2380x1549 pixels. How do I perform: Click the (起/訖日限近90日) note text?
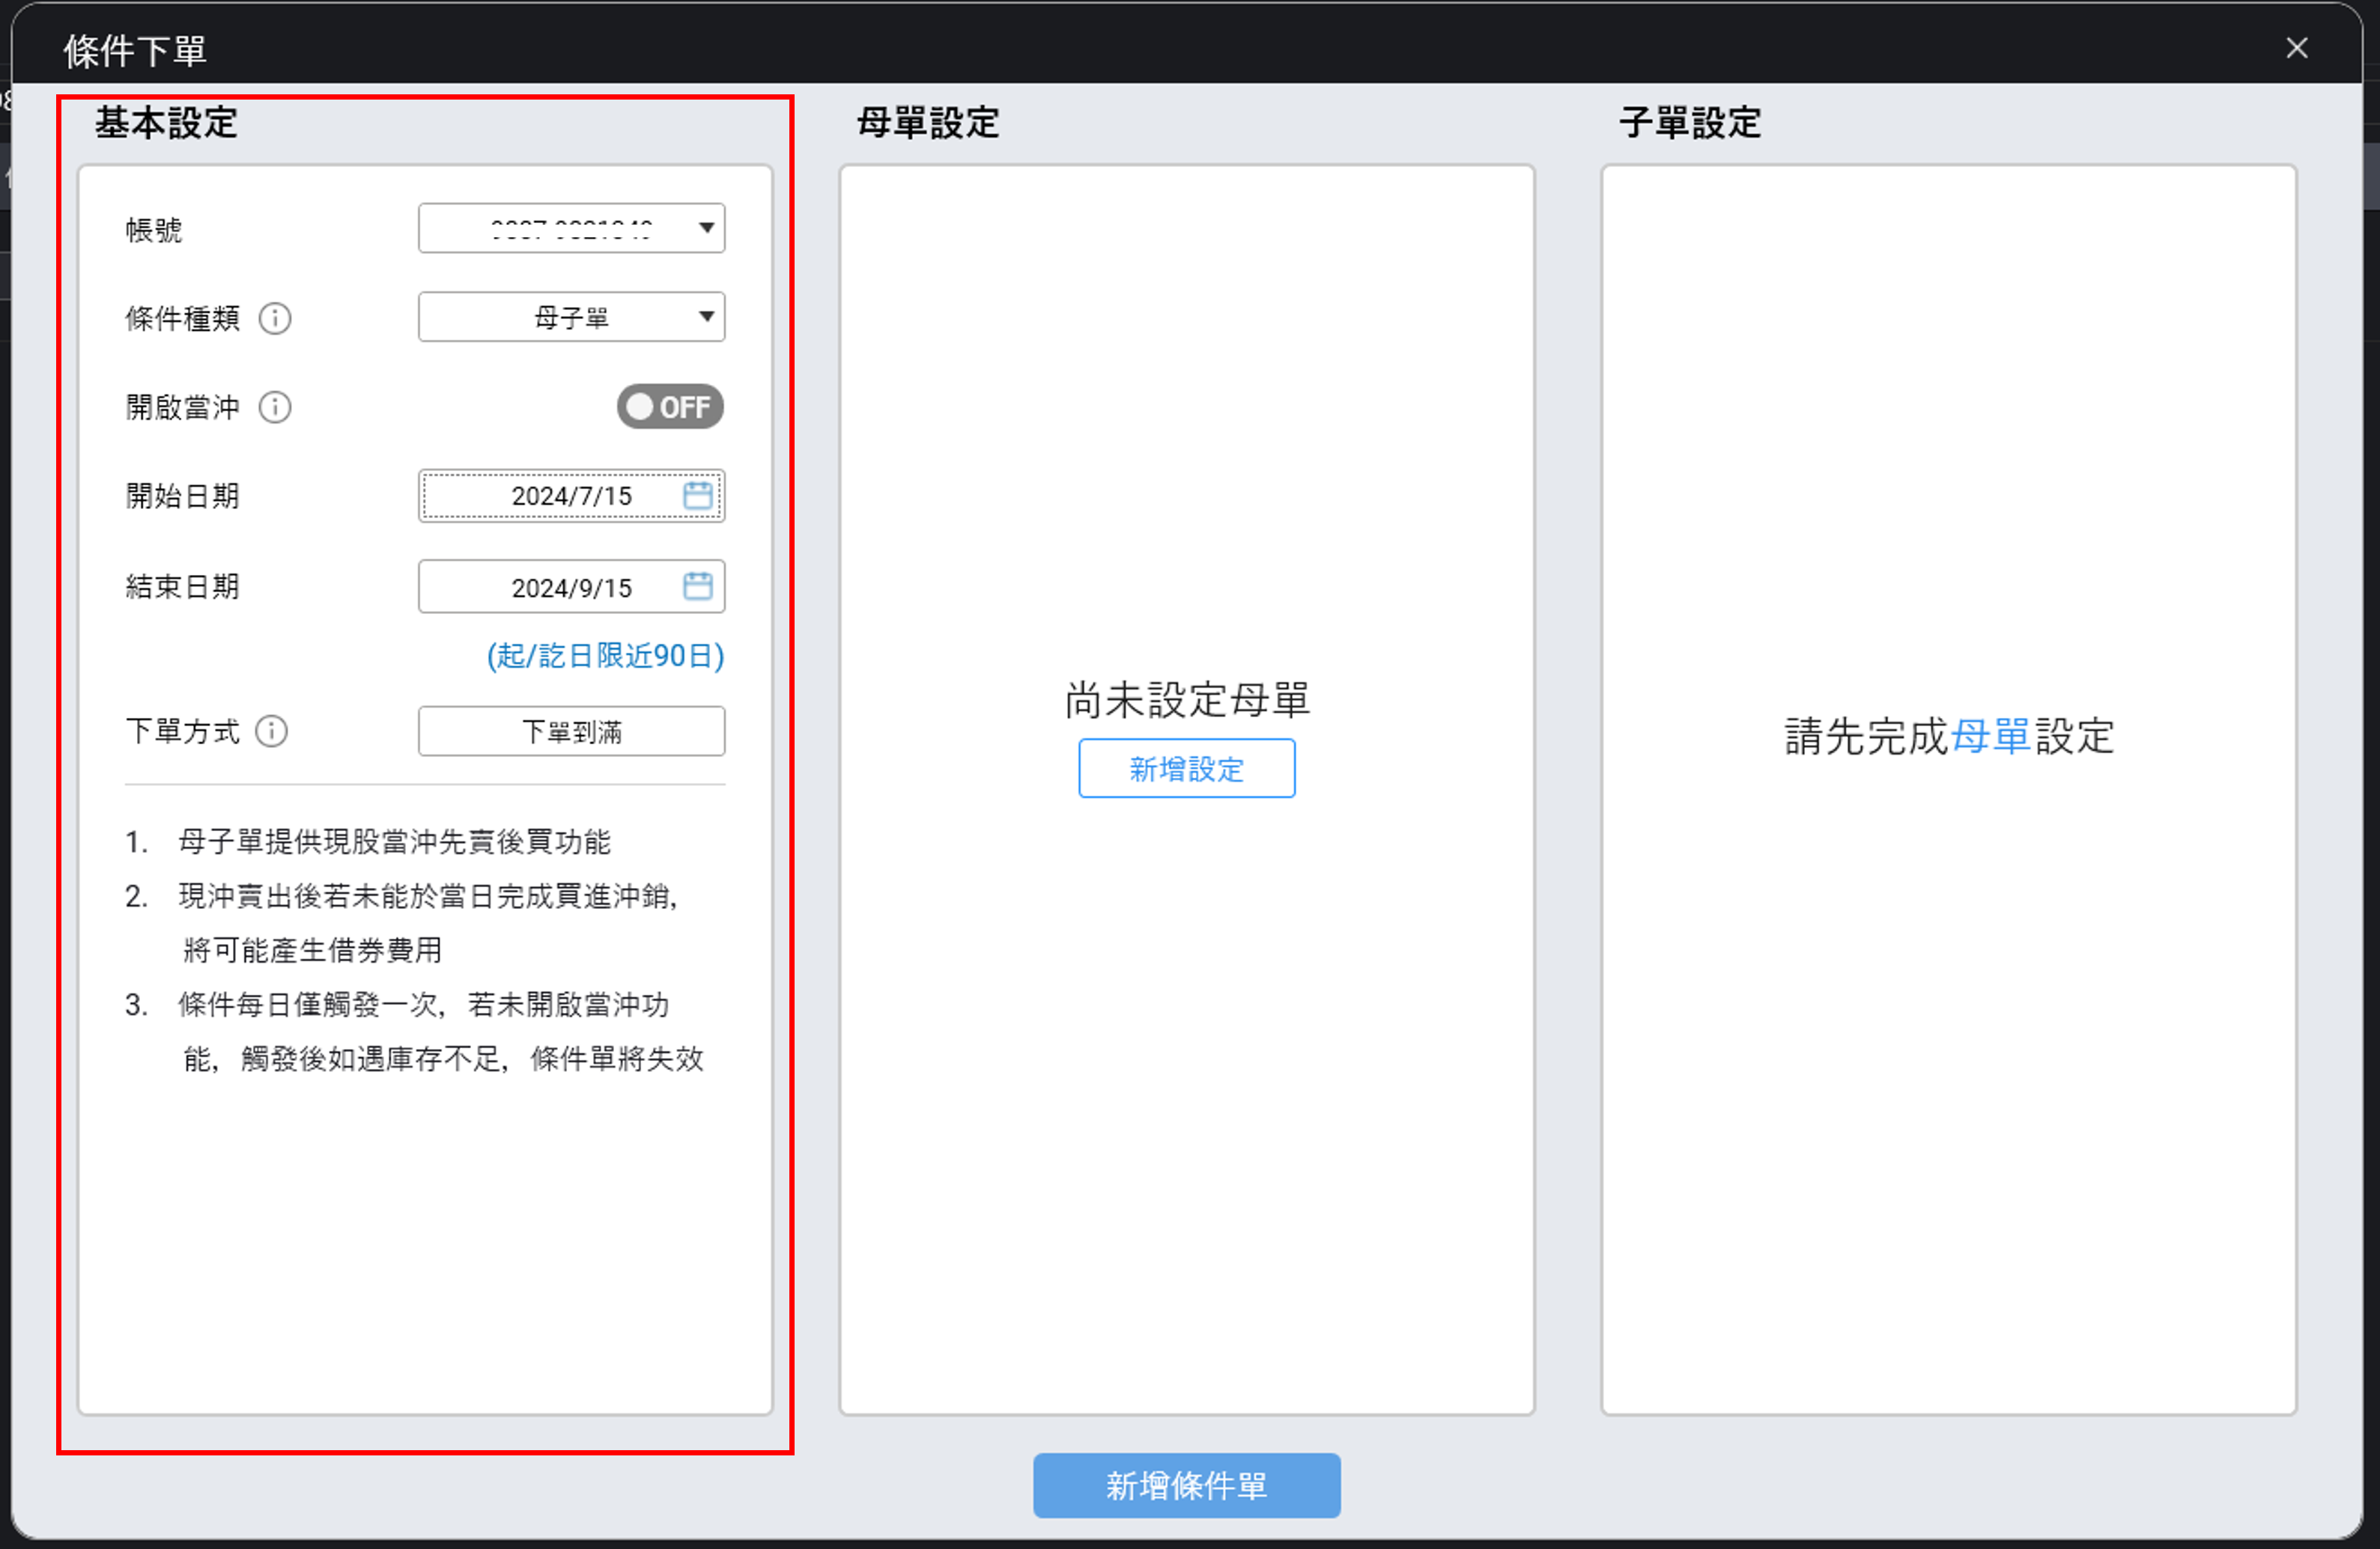(x=605, y=656)
